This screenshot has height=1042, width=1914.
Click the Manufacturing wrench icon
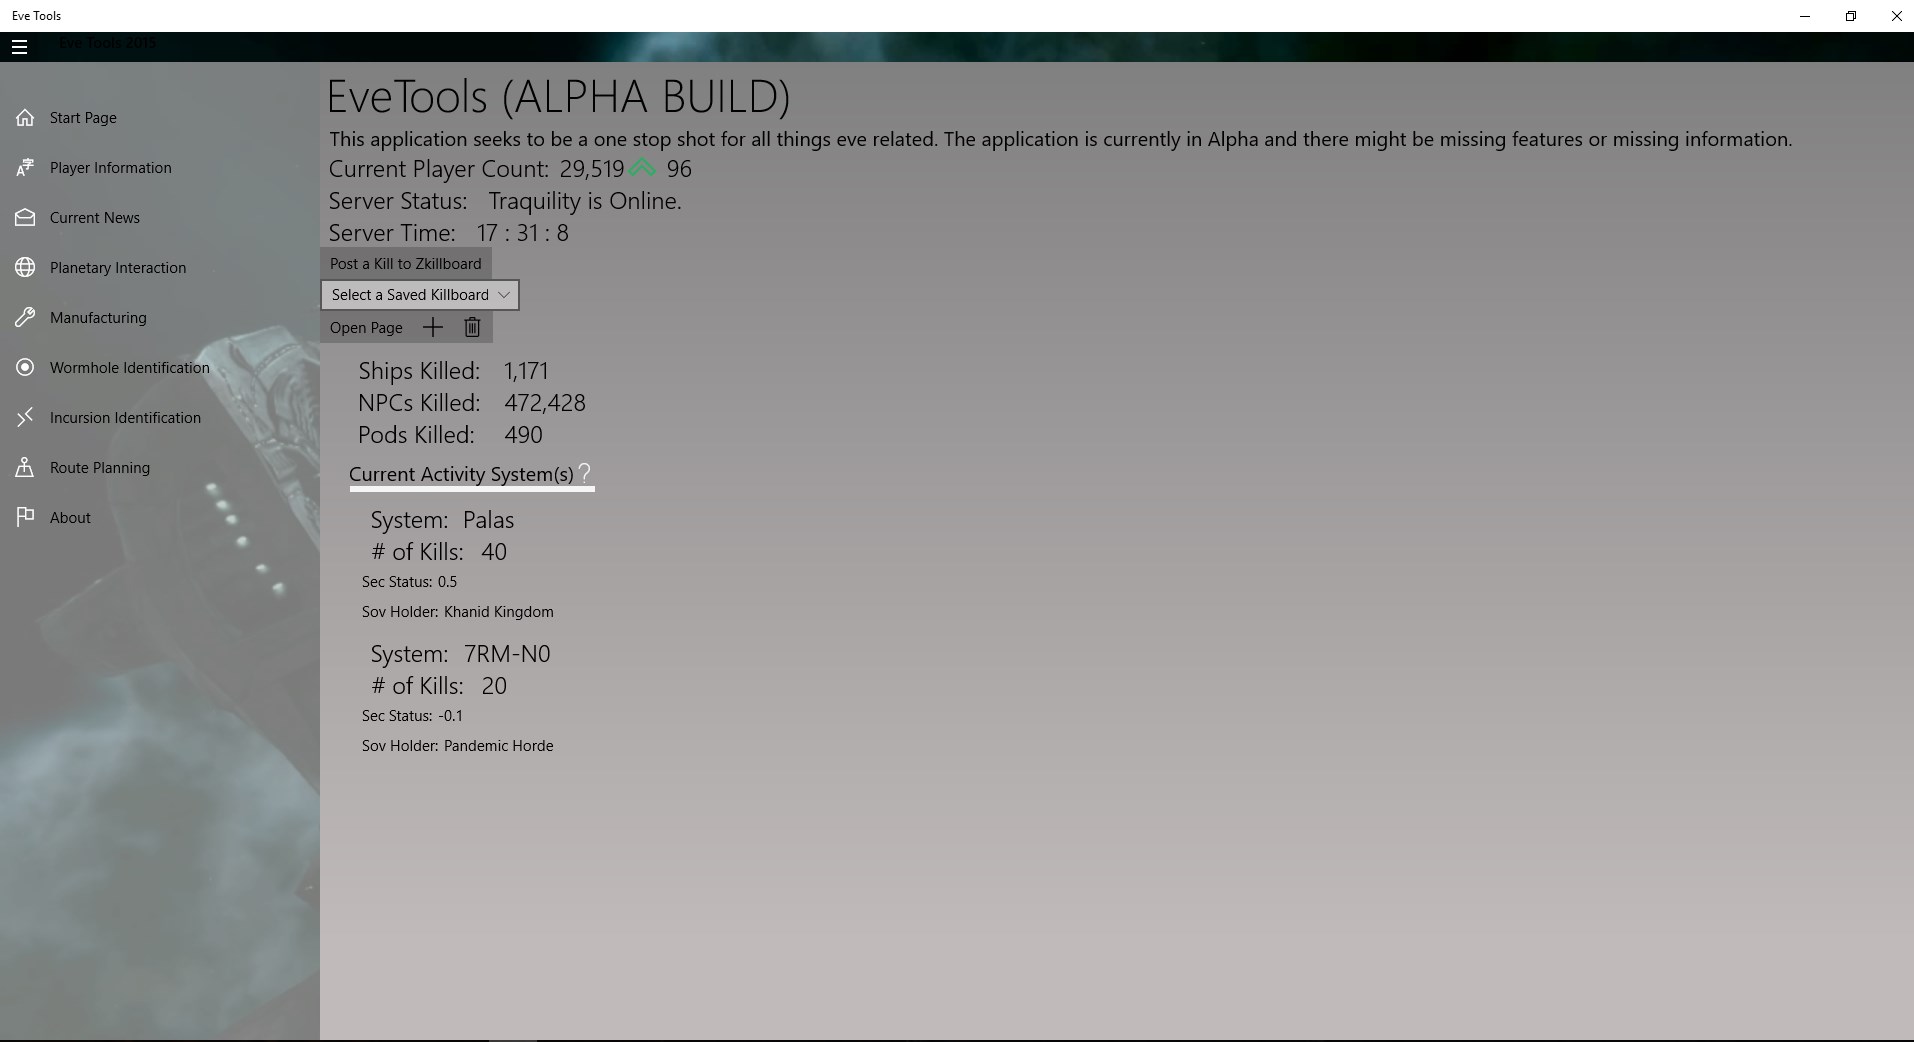tap(25, 318)
